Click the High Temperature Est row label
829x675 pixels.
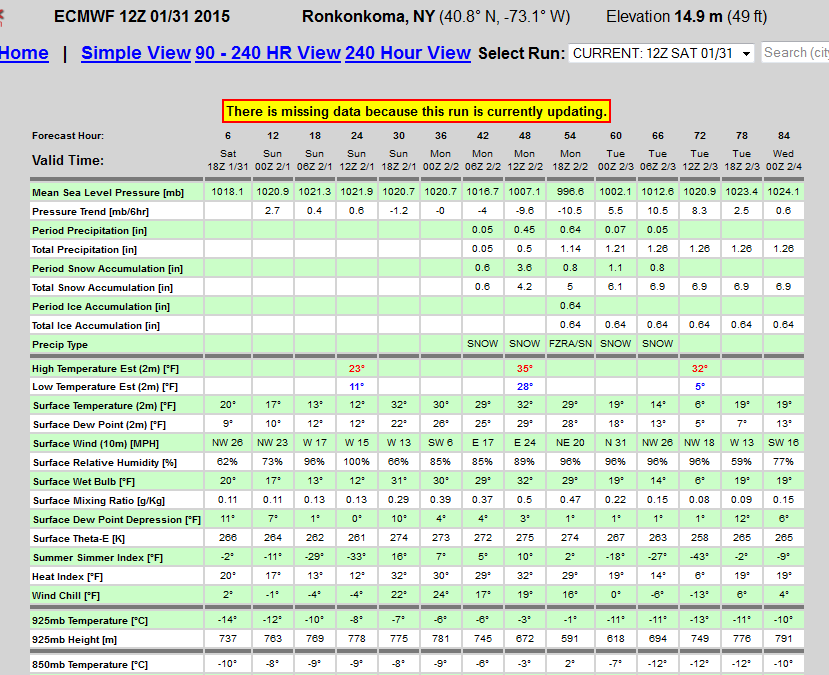coord(106,369)
